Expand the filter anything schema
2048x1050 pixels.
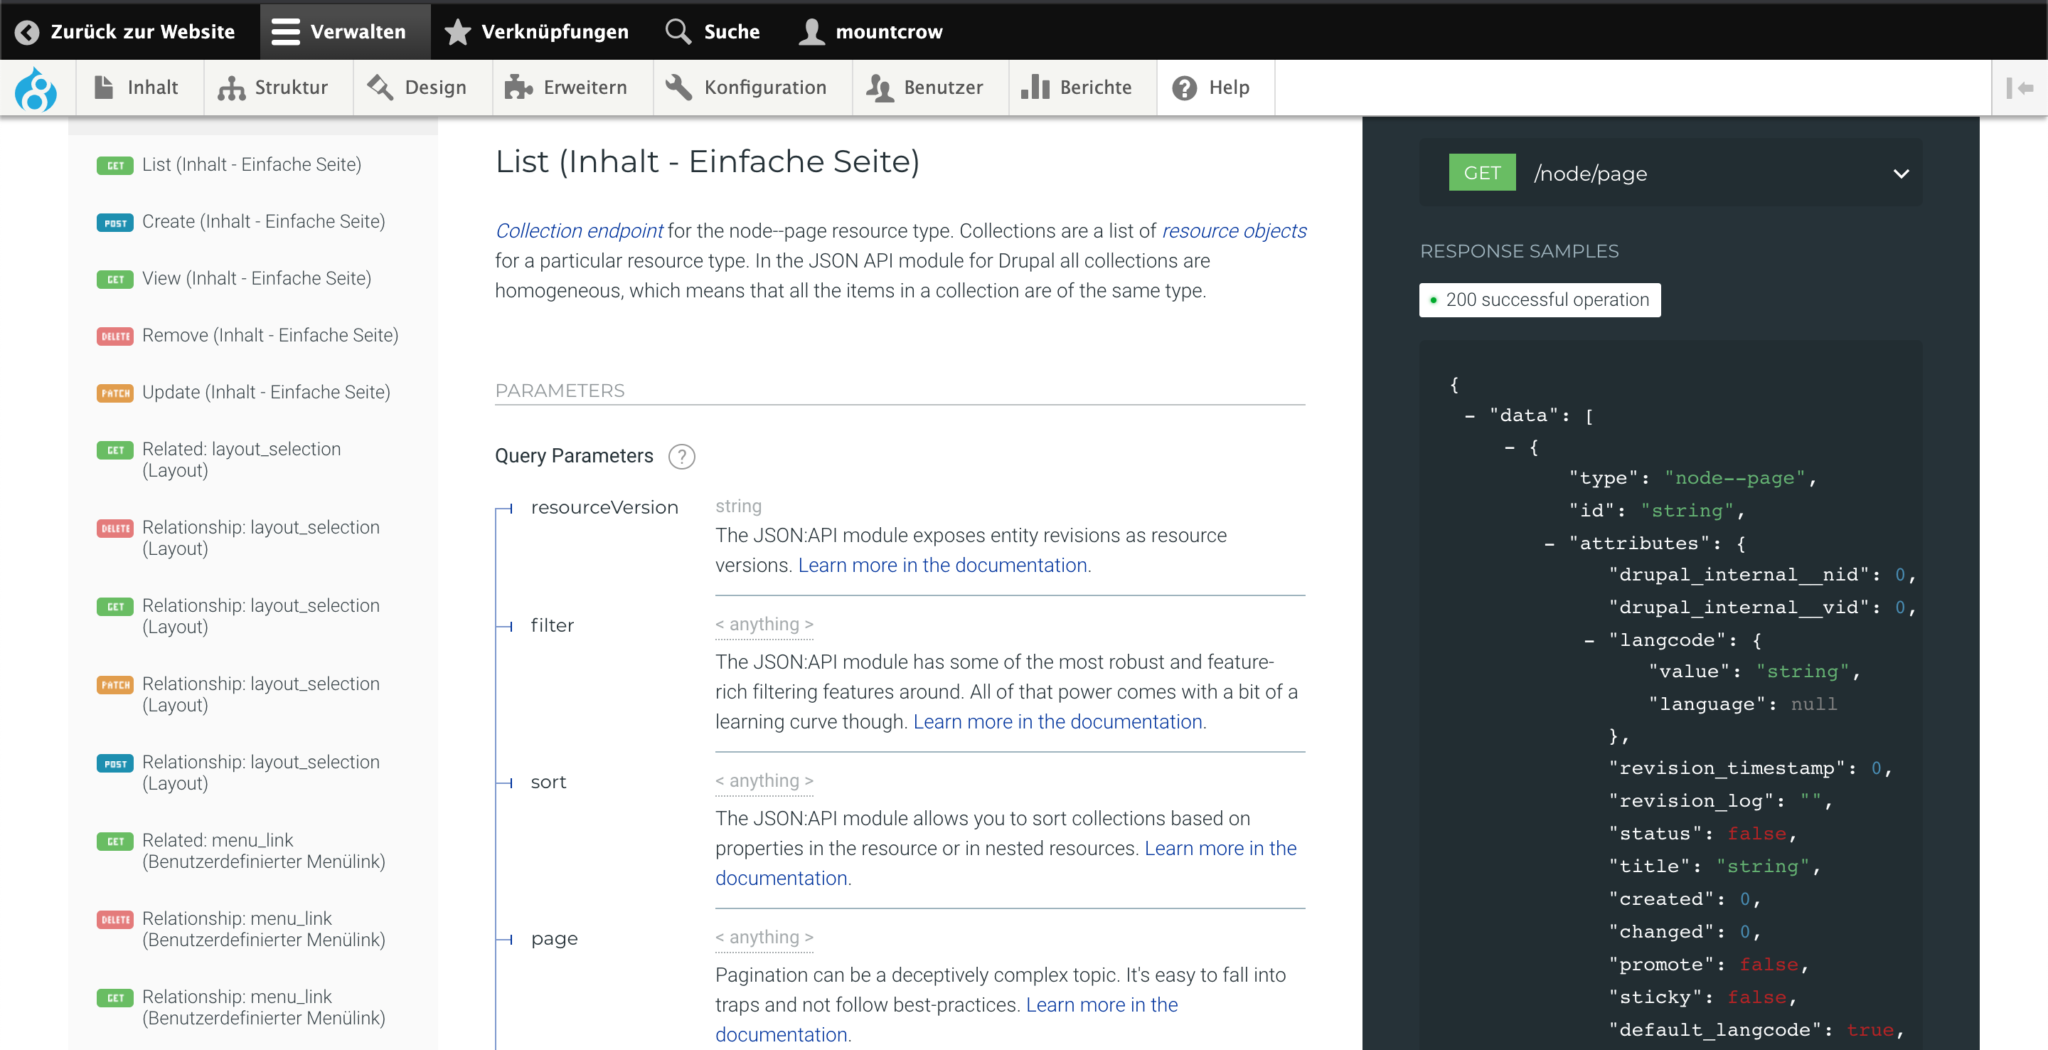(764, 623)
